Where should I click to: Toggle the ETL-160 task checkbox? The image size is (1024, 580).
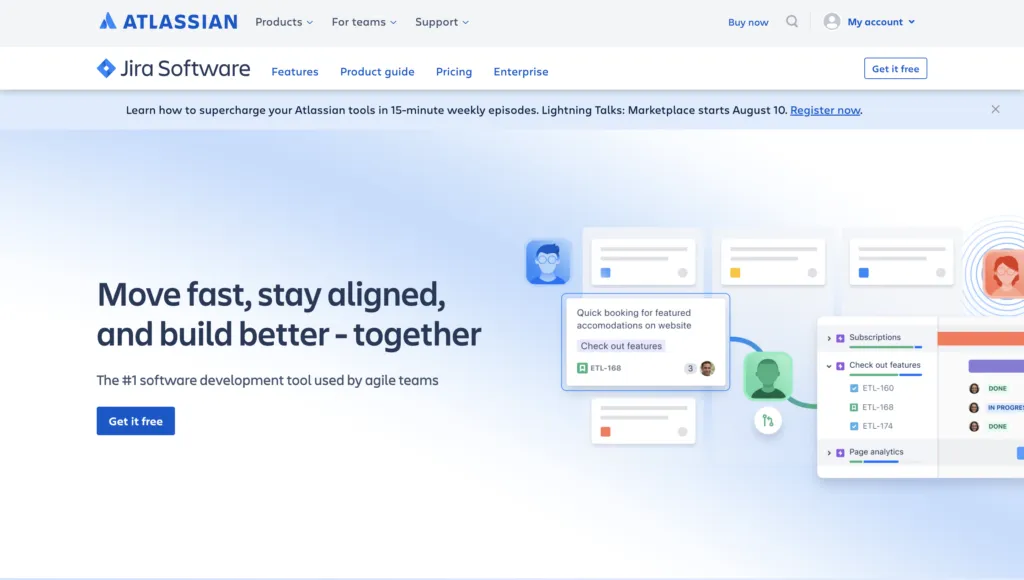pyautogui.click(x=853, y=388)
